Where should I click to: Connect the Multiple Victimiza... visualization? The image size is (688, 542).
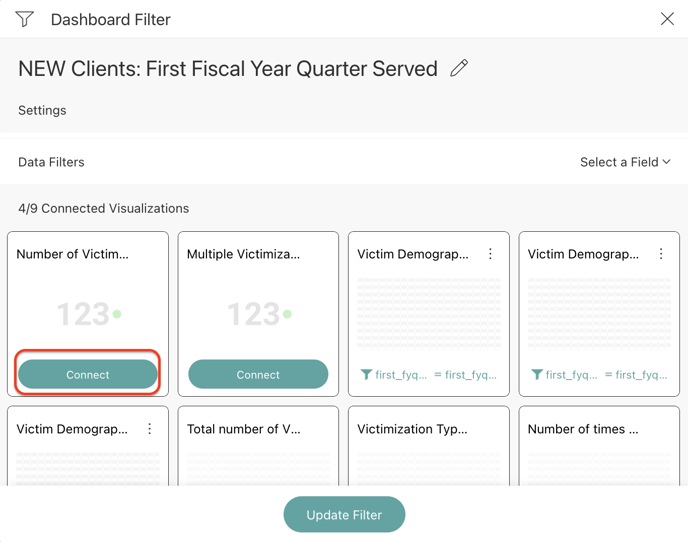click(258, 374)
